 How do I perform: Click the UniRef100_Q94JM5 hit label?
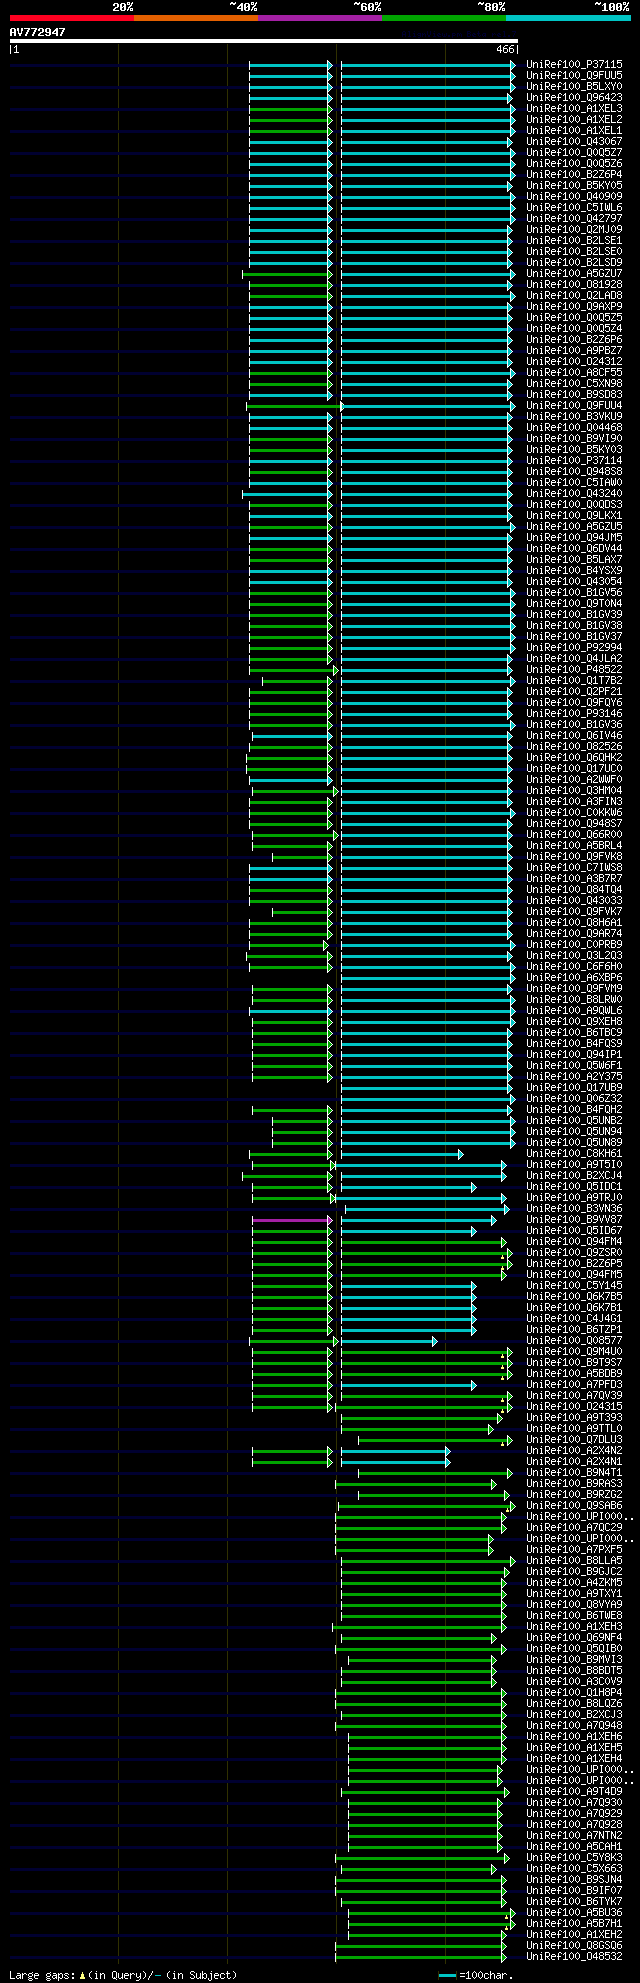pyautogui.click(x=574, y=538)
